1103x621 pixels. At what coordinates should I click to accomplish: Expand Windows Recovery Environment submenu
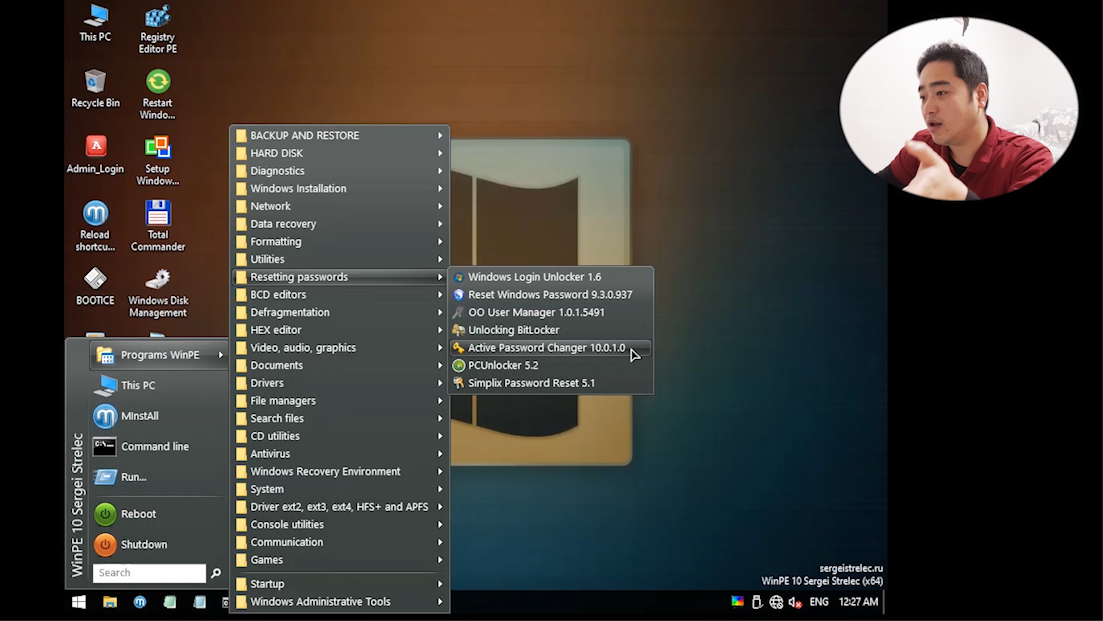coord(340,471)
